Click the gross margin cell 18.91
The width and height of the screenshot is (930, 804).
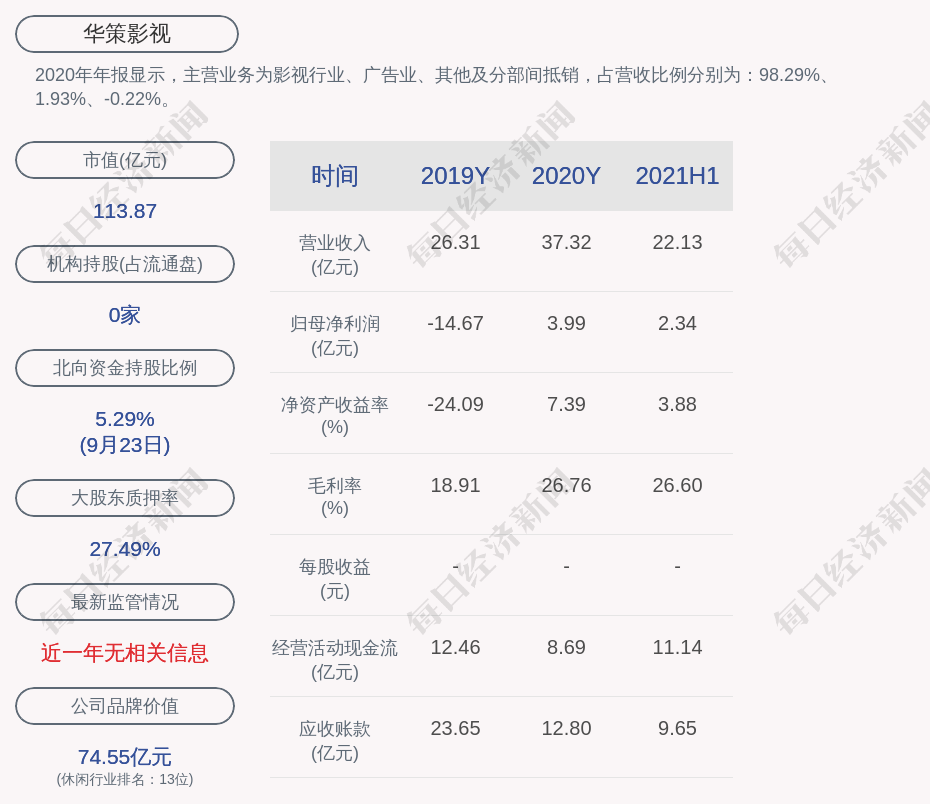(x=456, y=486)
